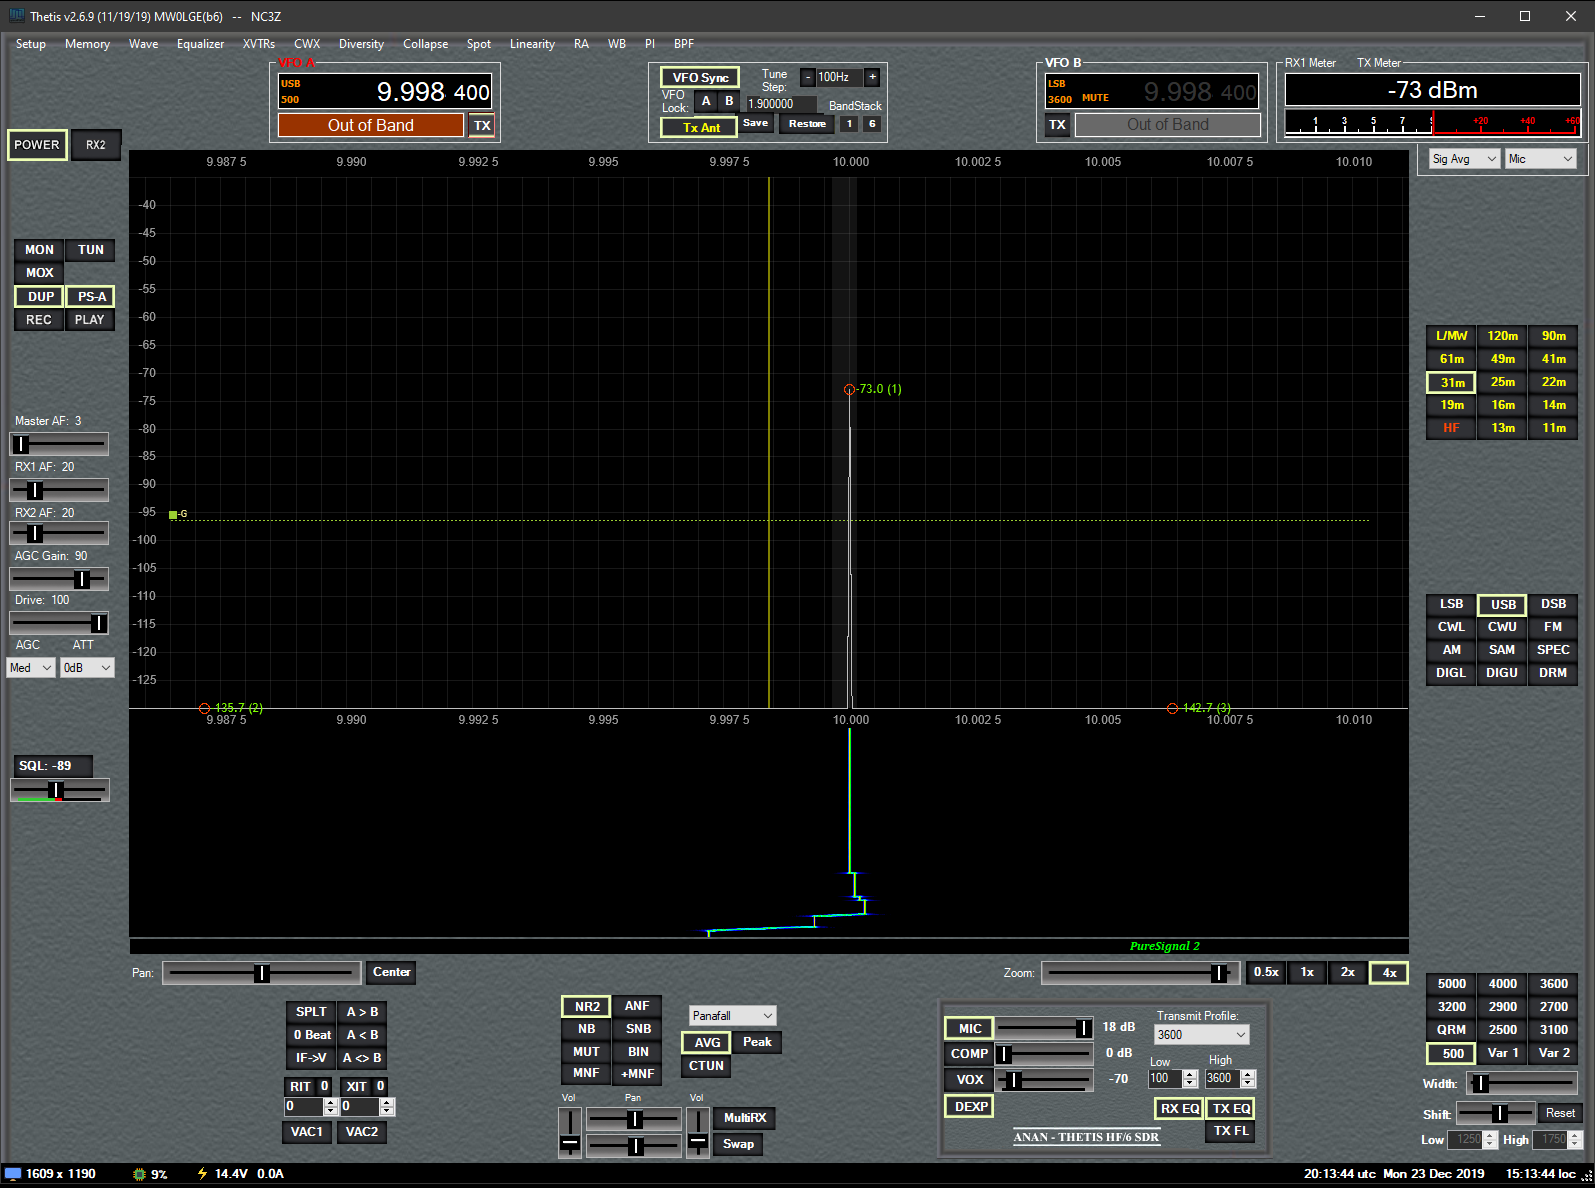Image resolution: width=1595 pixels, height=1188 pixels.
Task: Switch to LSB mode
Action: (1451, 604)
